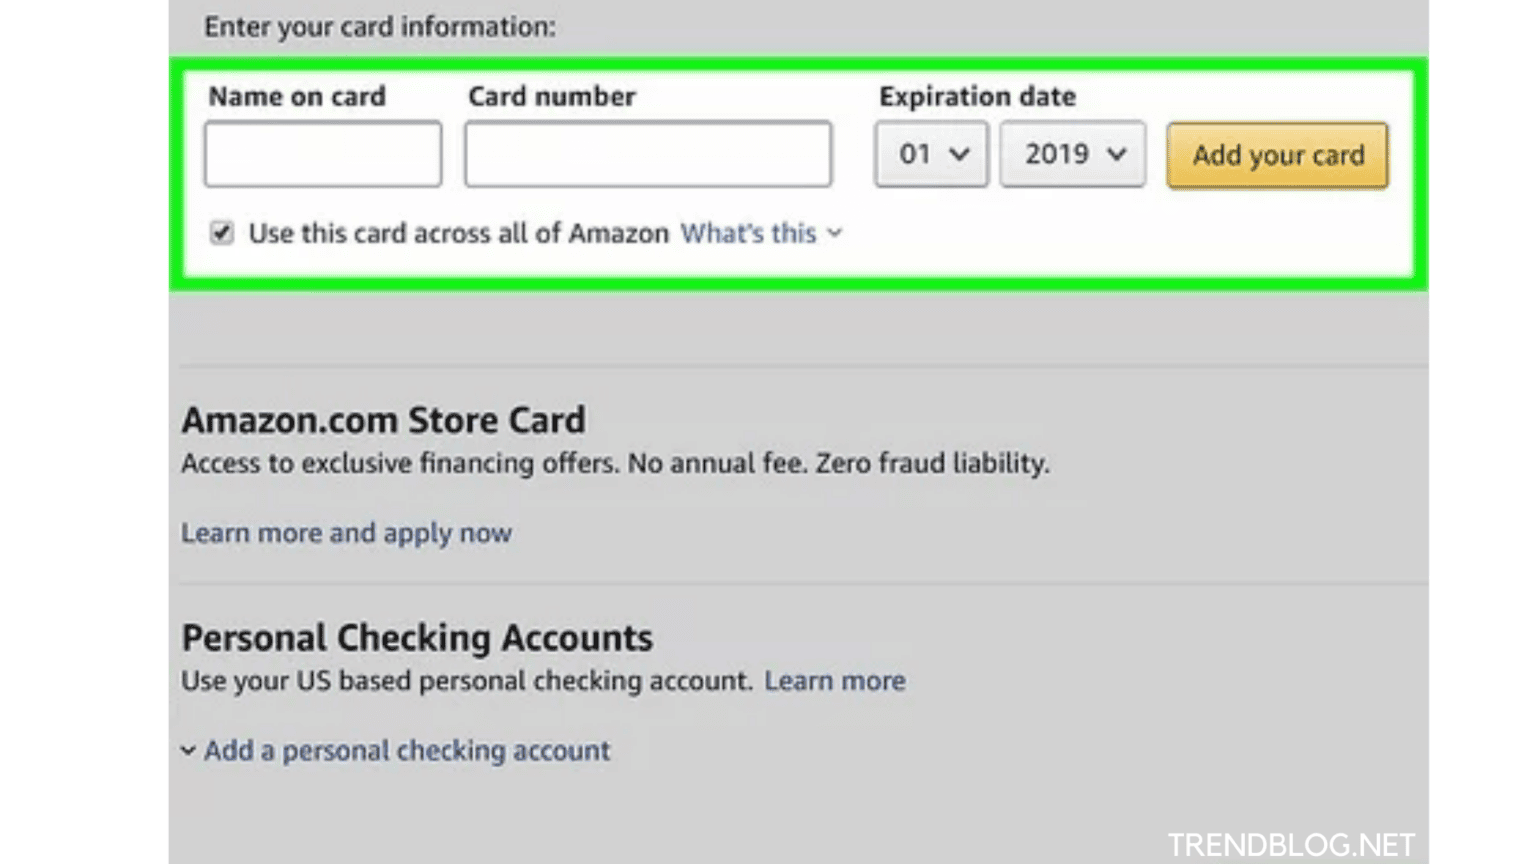Click the chevron beside "What's this"

click(836, 234)
